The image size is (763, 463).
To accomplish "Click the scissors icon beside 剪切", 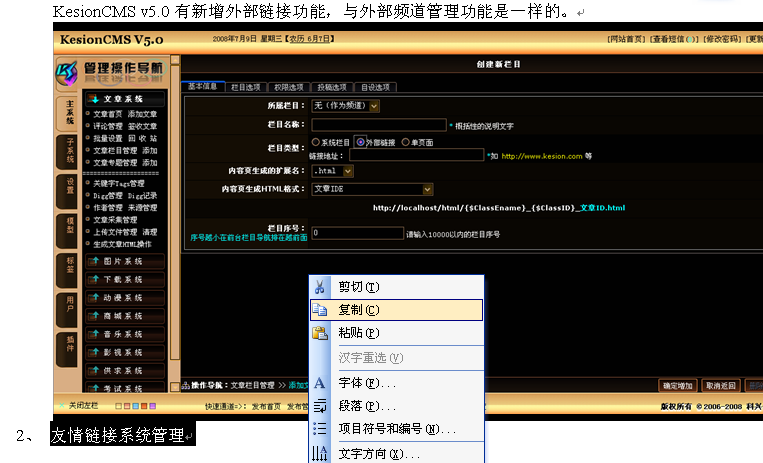I will click(x=320, y=287).
